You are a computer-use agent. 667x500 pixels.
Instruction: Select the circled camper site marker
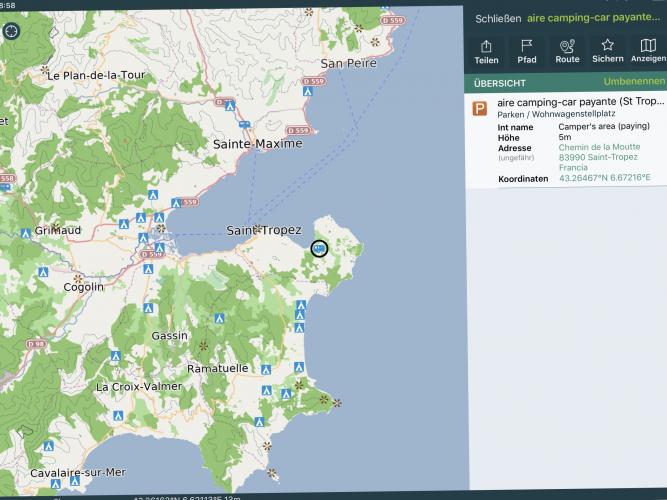319,248
